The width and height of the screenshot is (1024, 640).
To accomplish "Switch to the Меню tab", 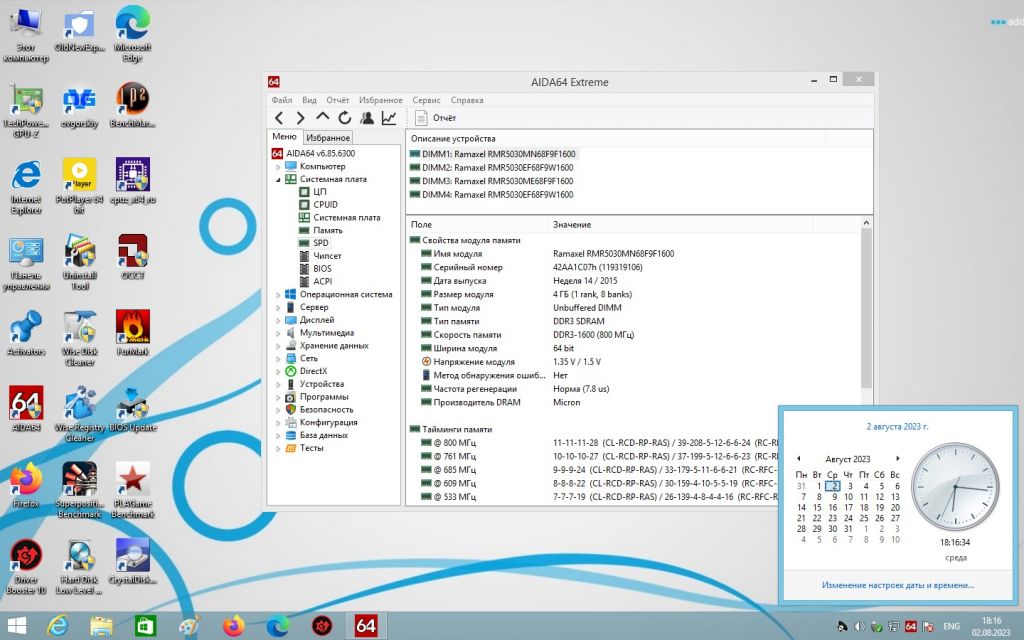I will [x=284, y=136].
